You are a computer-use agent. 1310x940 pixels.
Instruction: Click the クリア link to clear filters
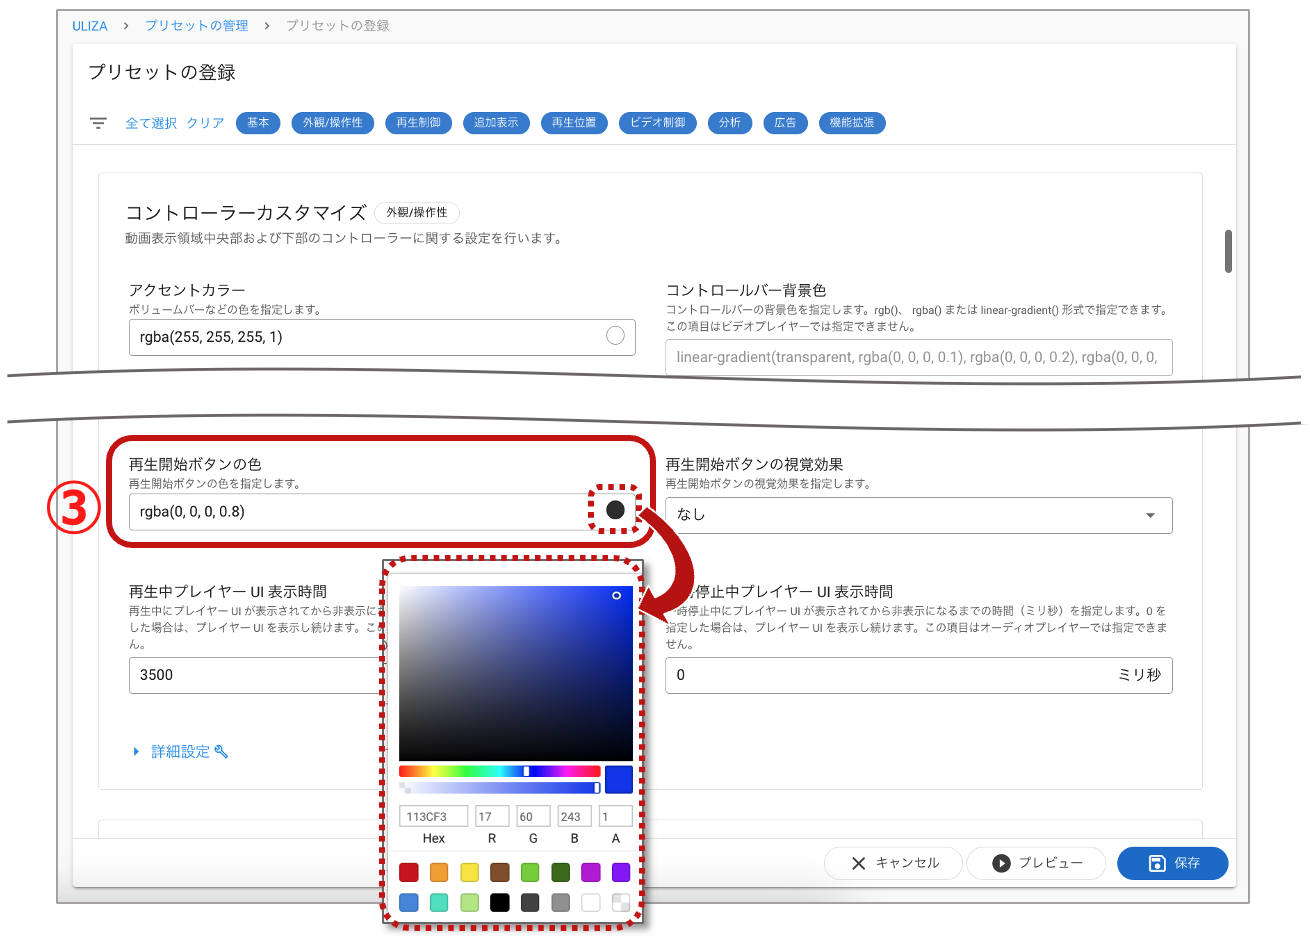point(205,122)
